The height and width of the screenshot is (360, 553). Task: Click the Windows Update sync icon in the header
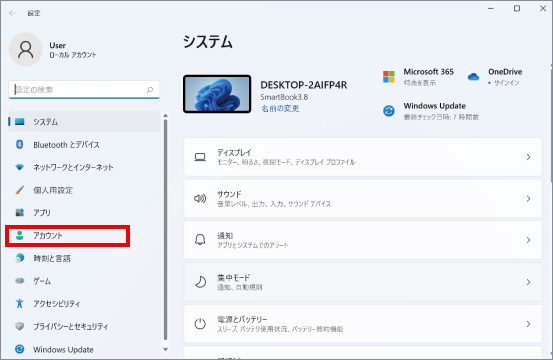389,111
